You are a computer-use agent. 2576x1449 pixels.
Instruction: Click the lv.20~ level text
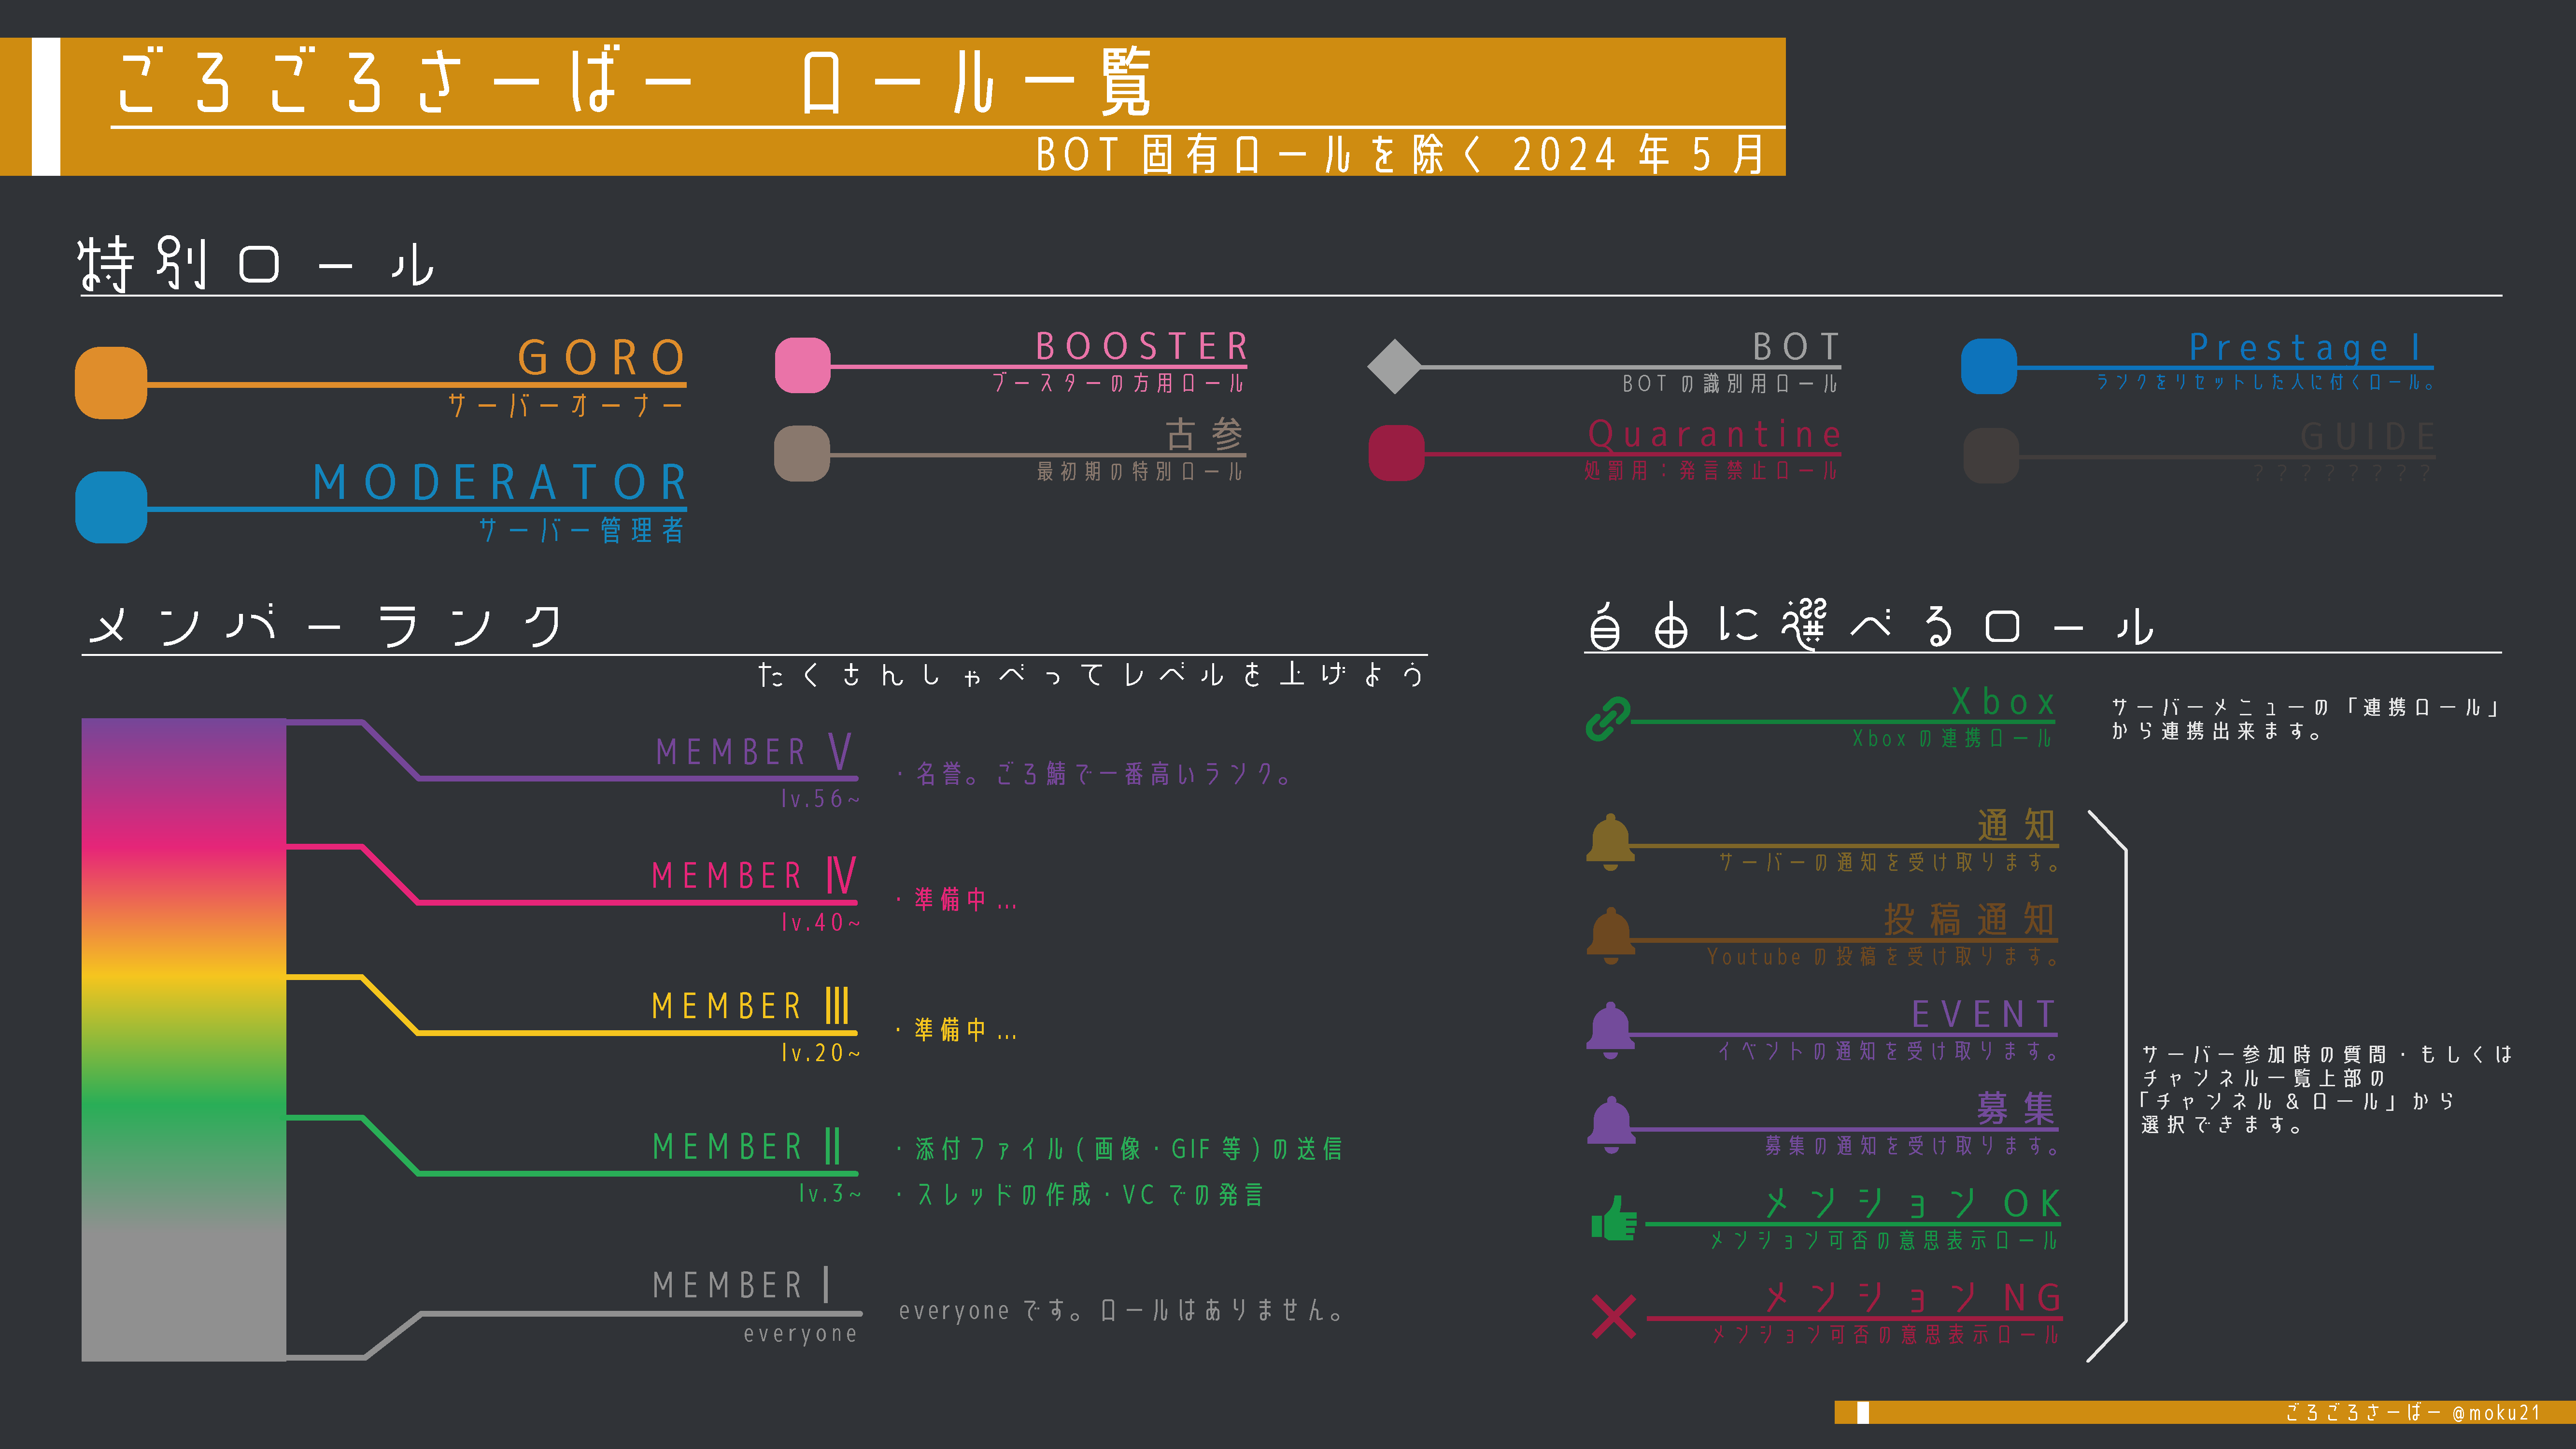pyautogui.click(x=820, y=1053)
